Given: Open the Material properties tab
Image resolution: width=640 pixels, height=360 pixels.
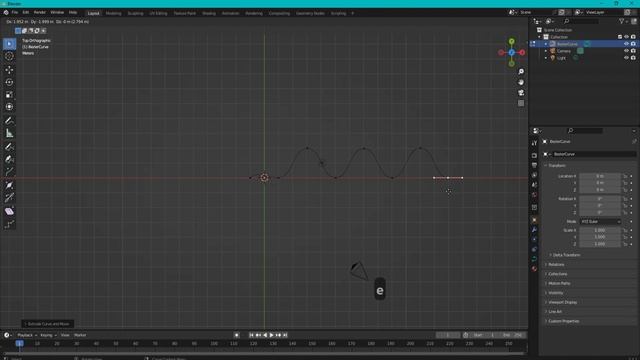Looking at the screenshot, I should point(534,269).
